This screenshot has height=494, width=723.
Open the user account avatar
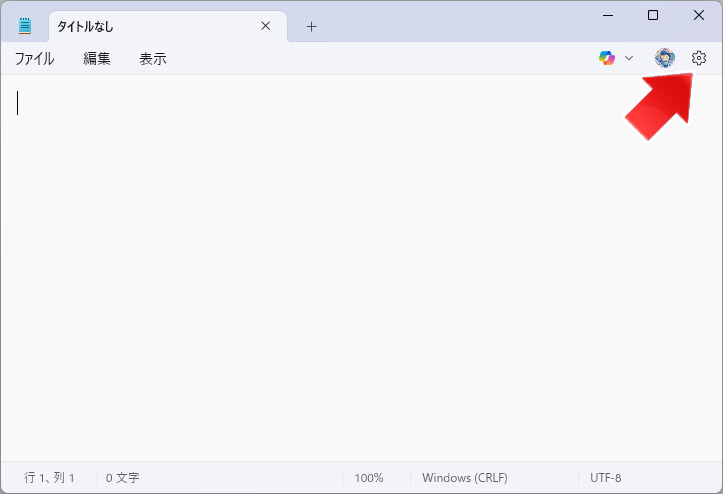[x=664, y=58]
